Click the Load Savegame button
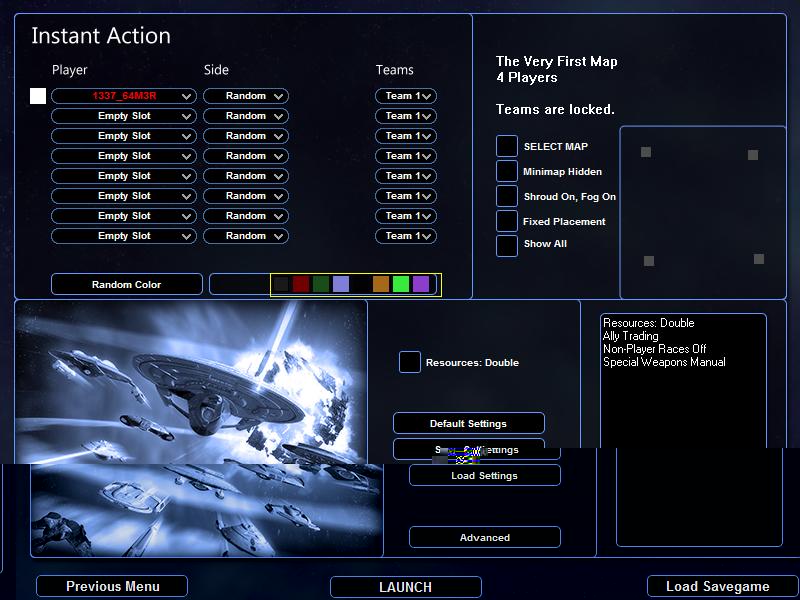 click(x=717, y=587)
